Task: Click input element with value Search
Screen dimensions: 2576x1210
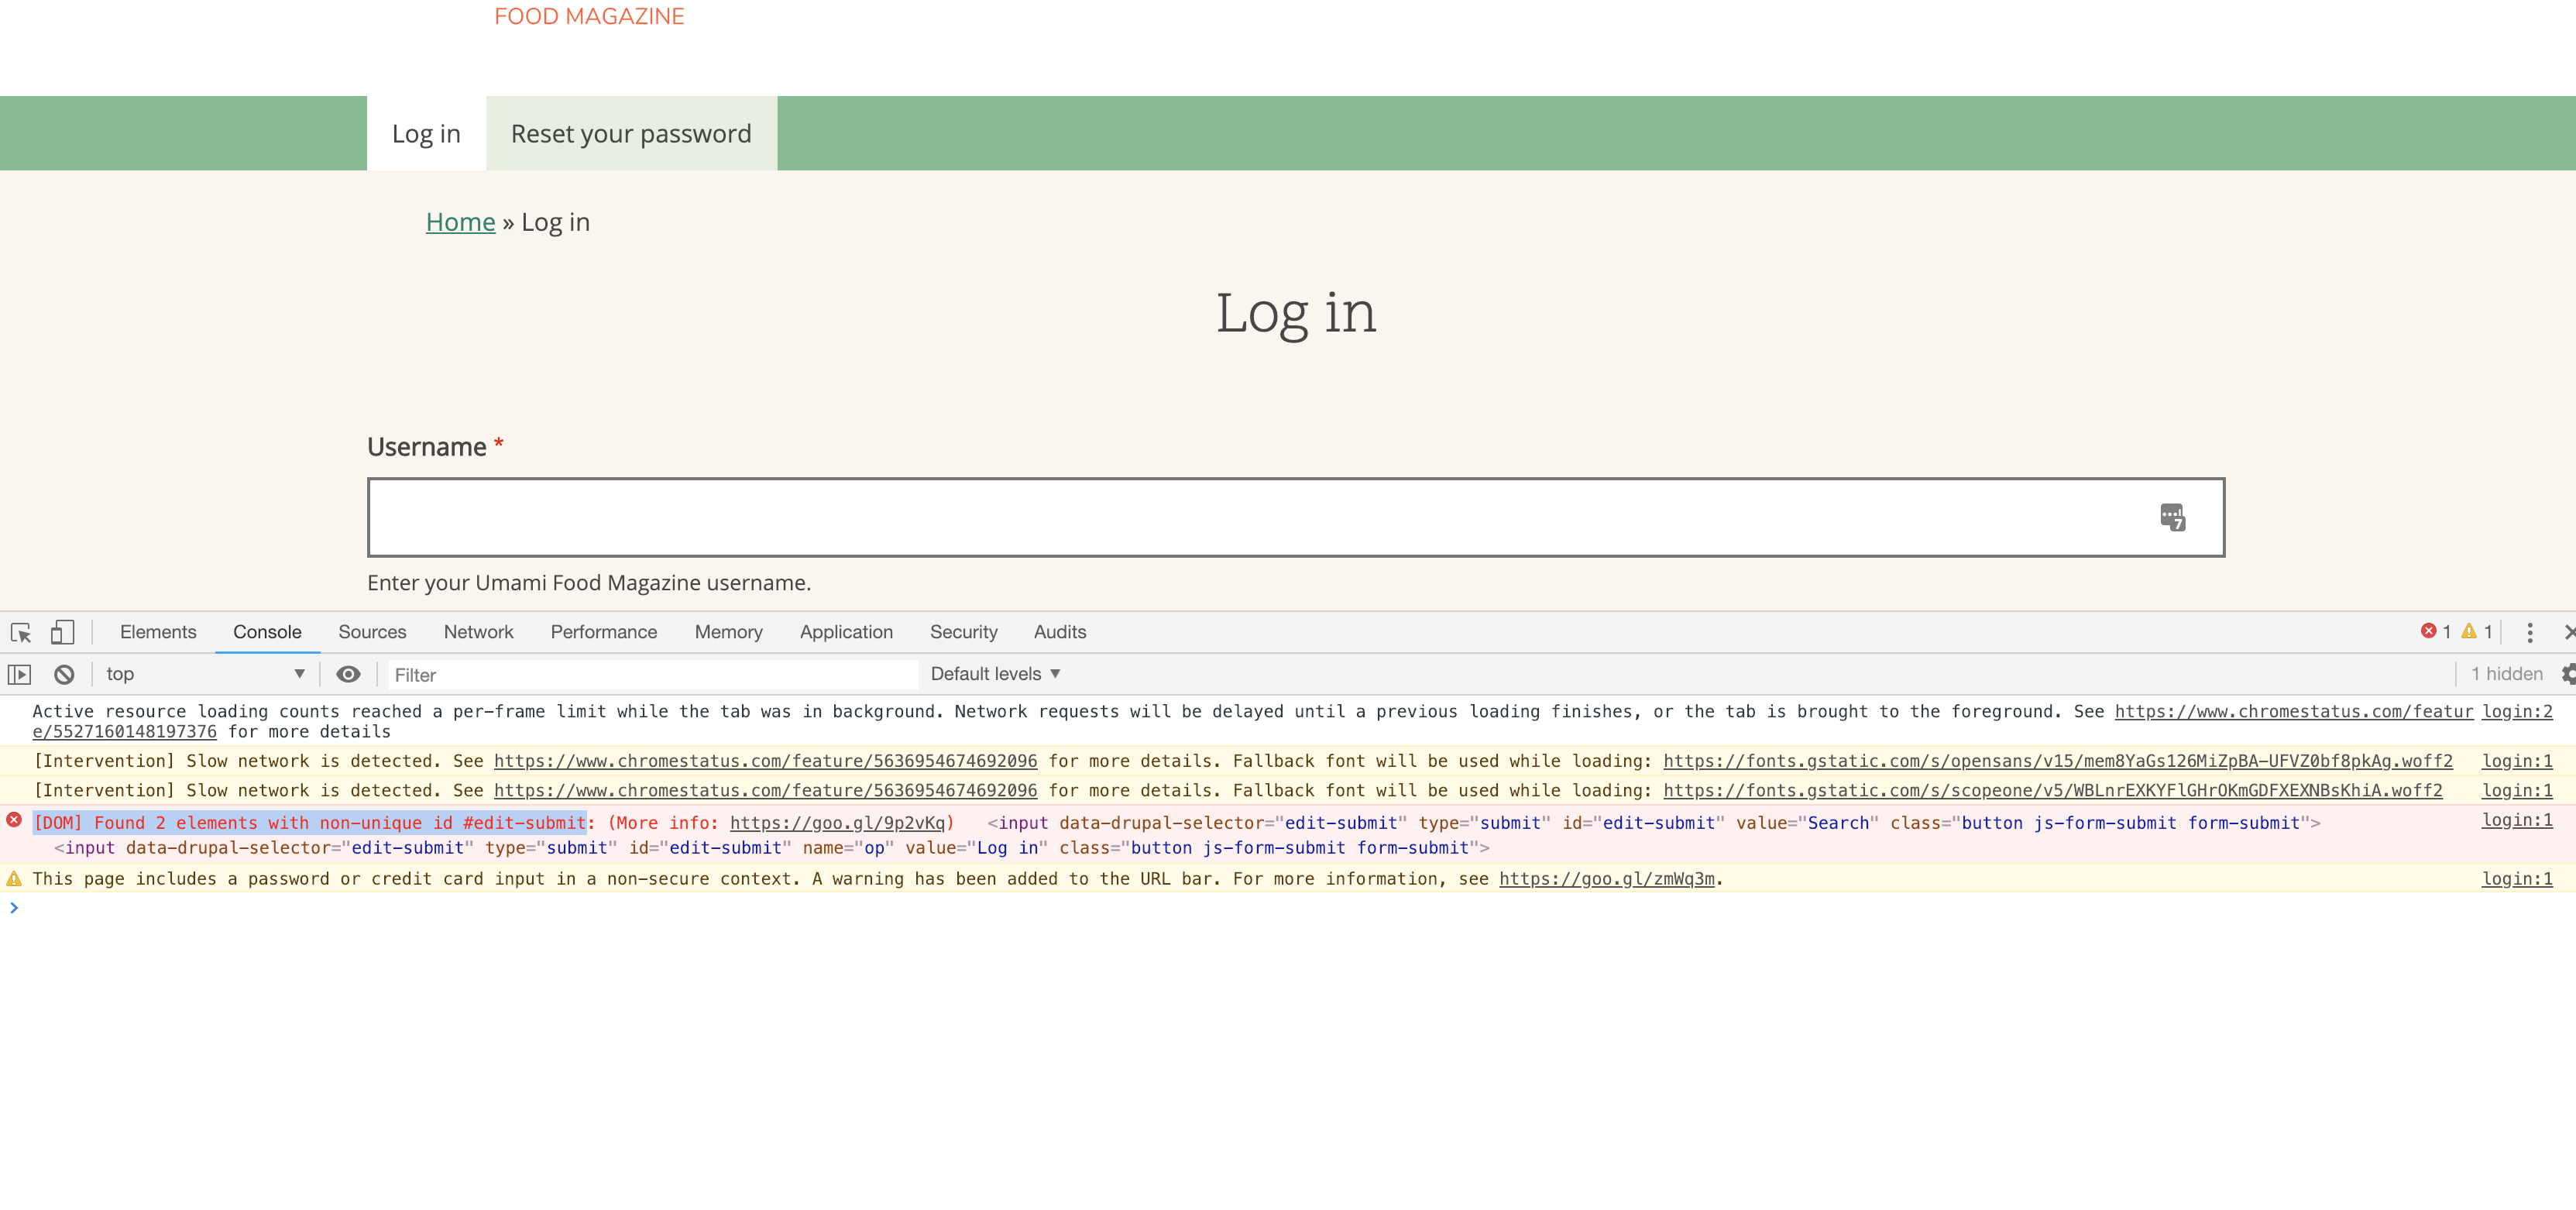Action: pyautogui.click(x=1653, y=823)
